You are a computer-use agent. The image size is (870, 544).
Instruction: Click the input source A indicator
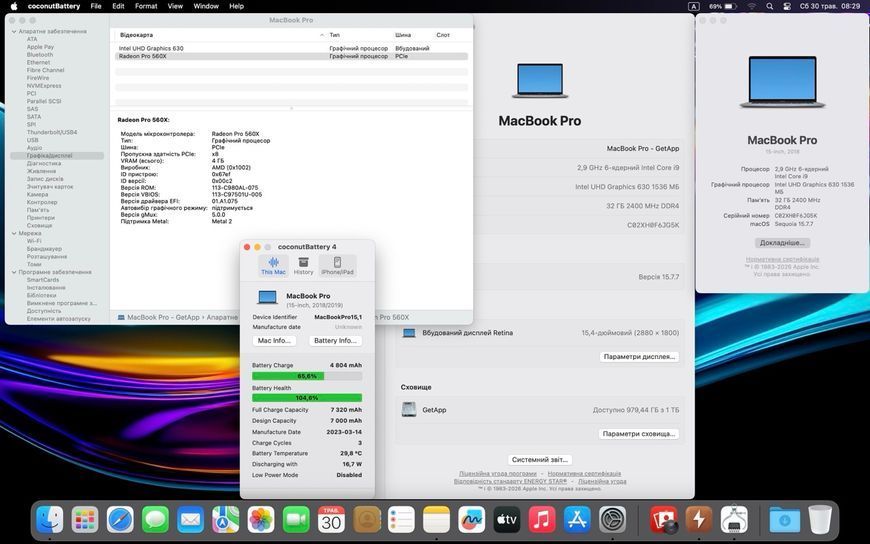click(694, 6)
